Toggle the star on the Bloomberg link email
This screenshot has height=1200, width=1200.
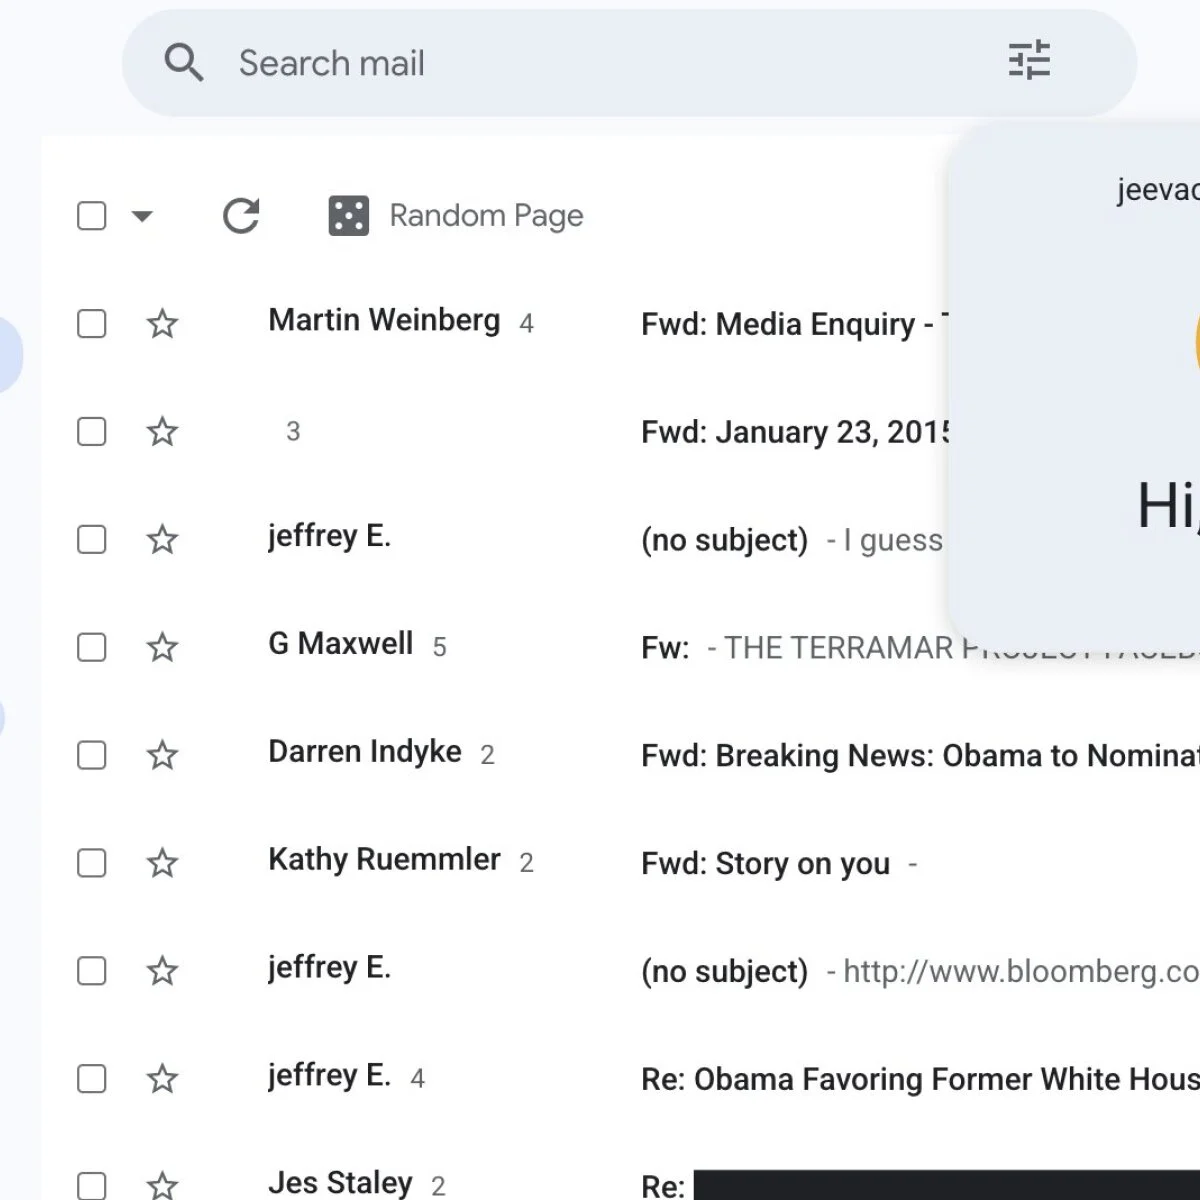coord(161,970)
